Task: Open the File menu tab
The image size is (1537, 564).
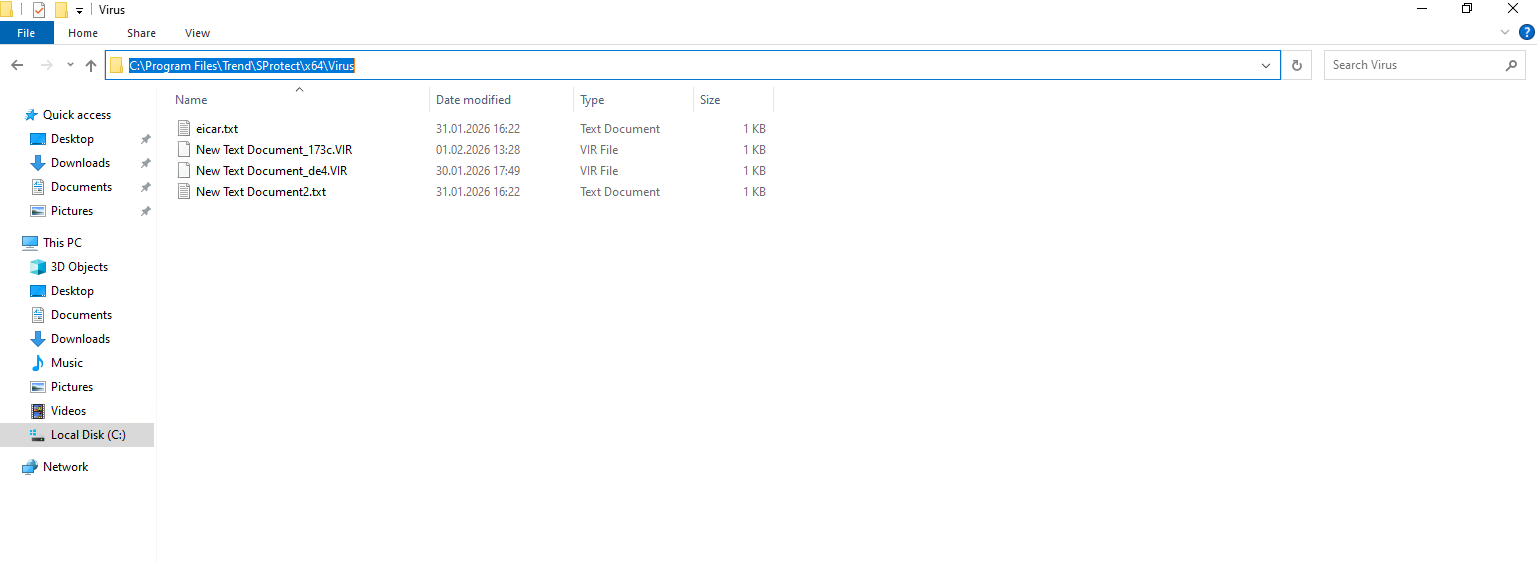Action: [x=26, y=33]
